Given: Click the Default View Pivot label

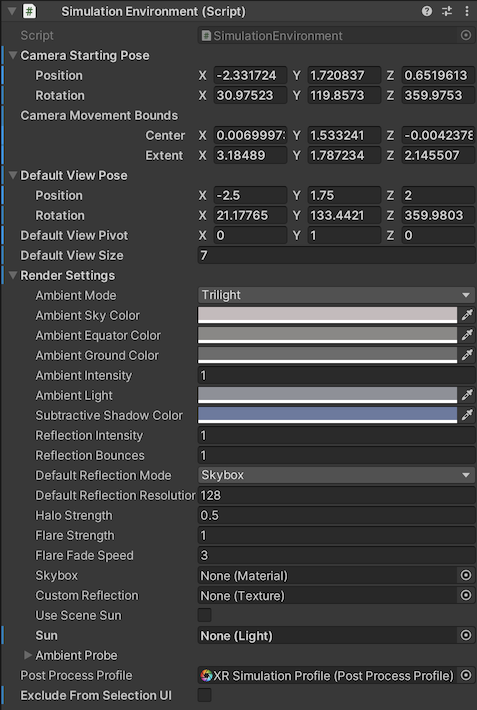Looking at the screenshot, I should tap(74, 235).
